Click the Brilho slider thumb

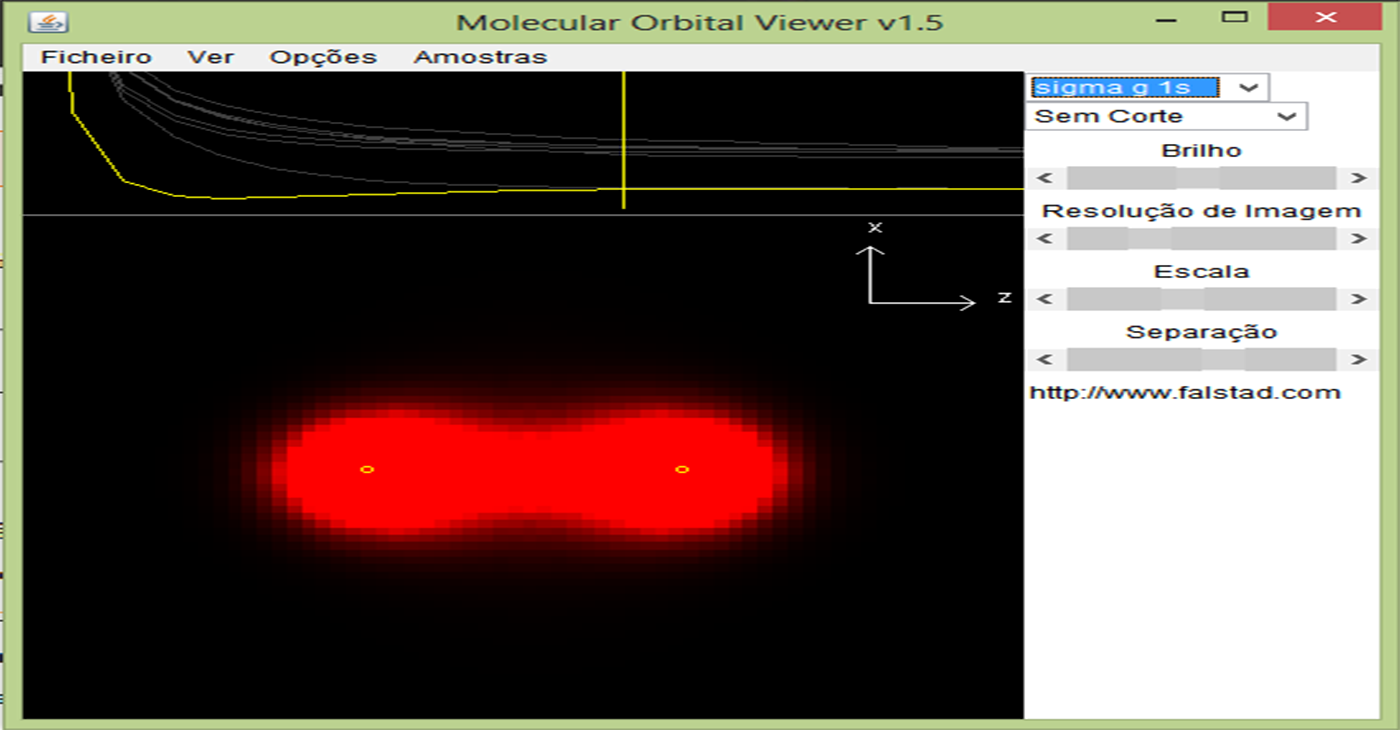[1198, 178]
